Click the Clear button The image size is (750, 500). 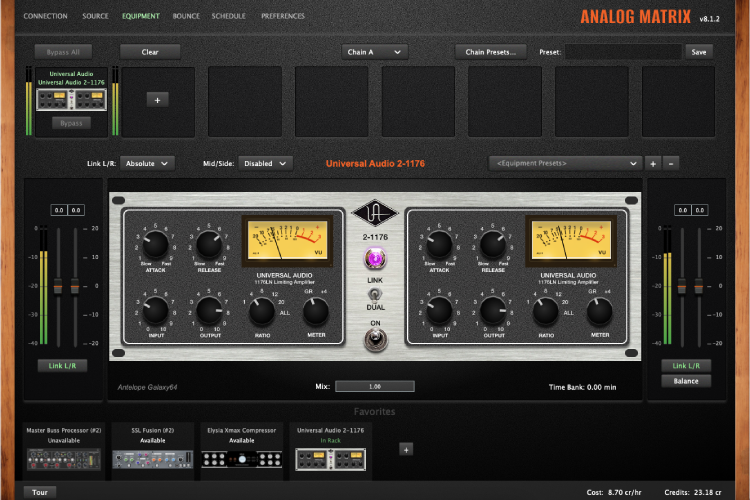click(x=150, y=51)
